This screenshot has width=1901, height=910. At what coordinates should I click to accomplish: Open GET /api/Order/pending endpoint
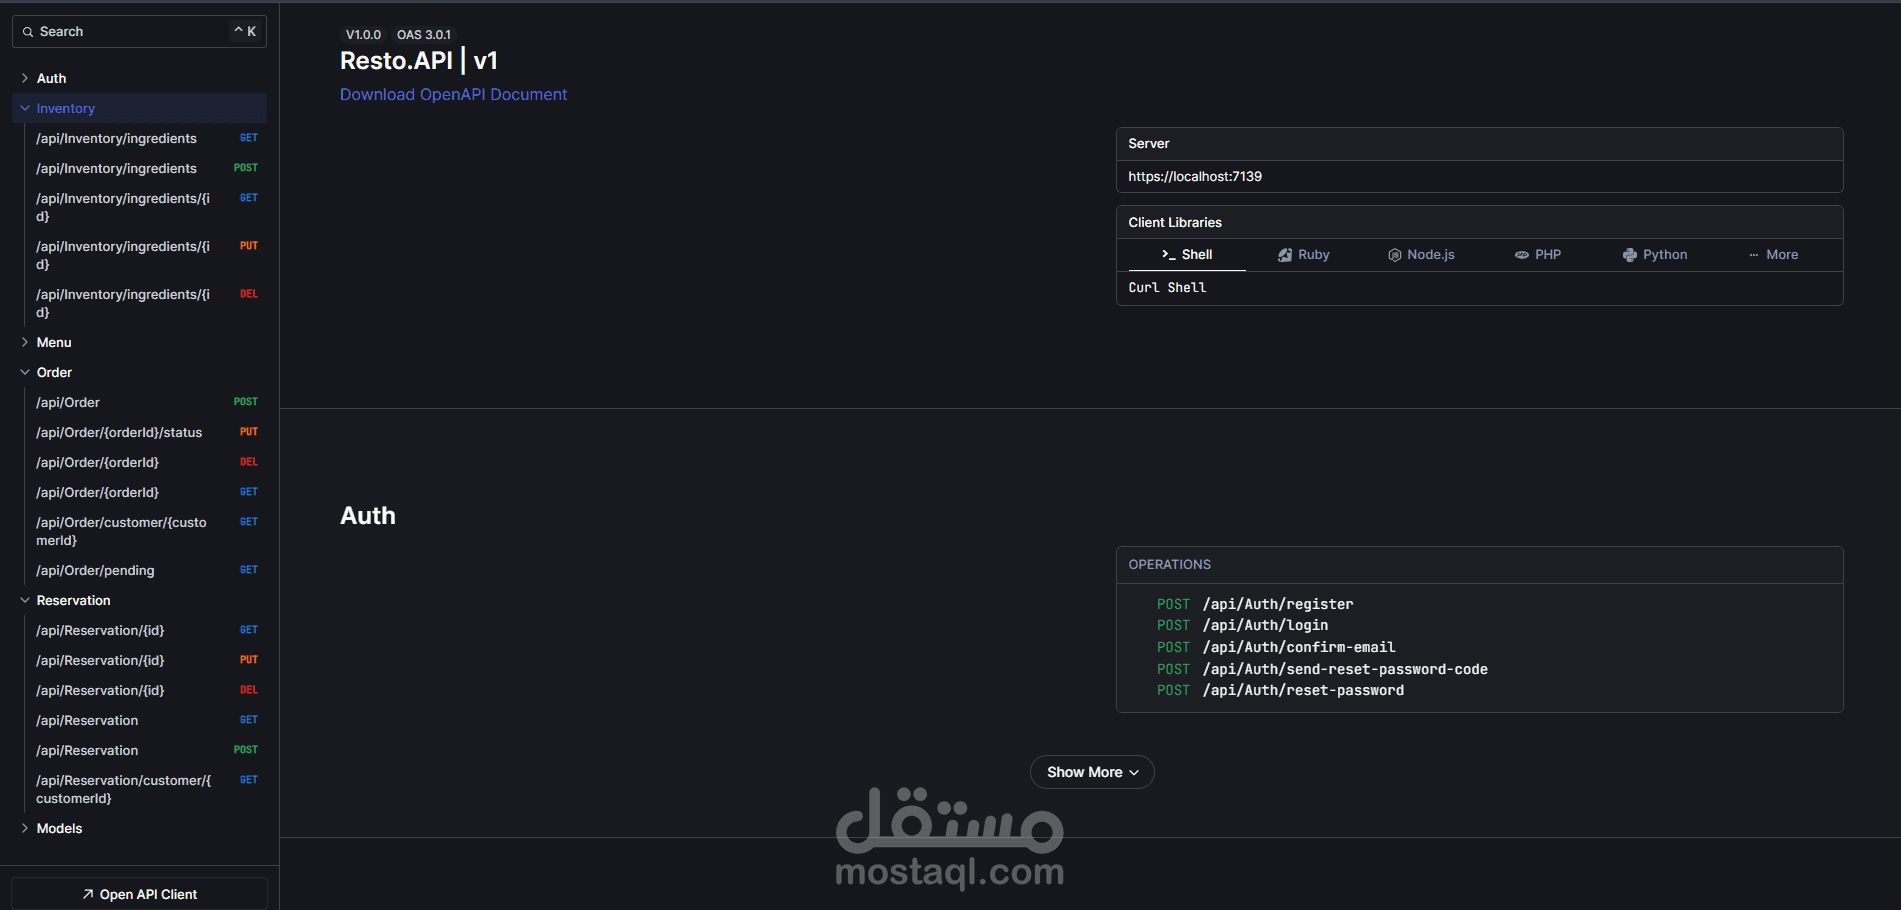point(146,570)
